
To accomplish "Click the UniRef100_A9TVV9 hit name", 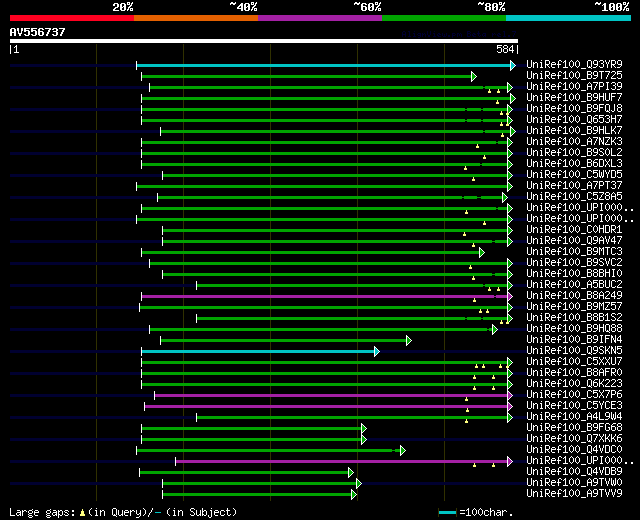I will [x=574, y=494].
